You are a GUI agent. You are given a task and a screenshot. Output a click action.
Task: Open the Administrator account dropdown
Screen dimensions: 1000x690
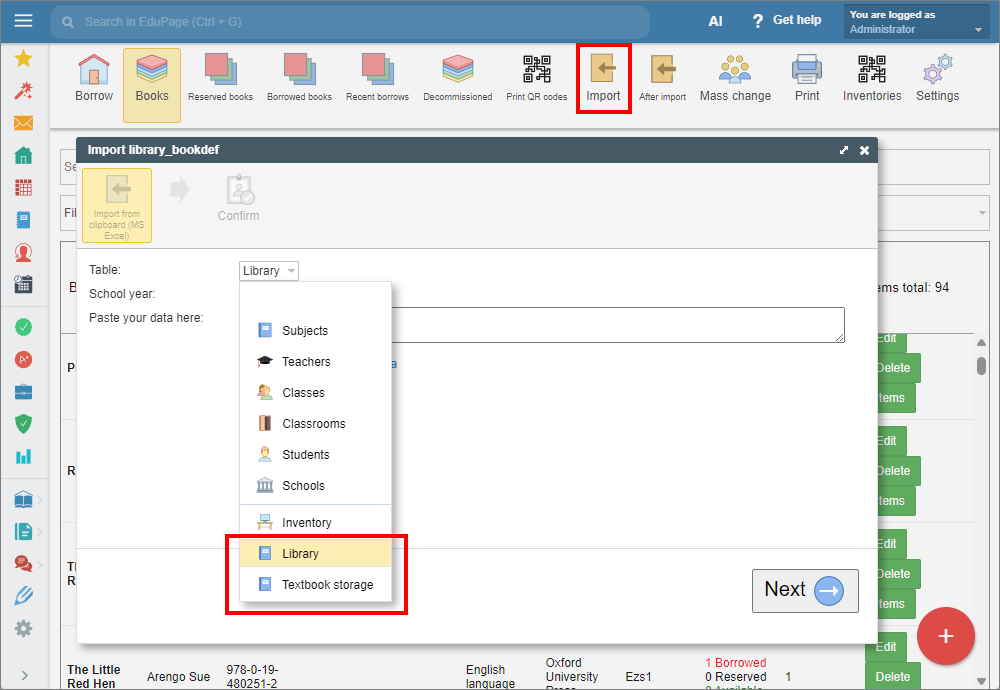tap(916, 22)
